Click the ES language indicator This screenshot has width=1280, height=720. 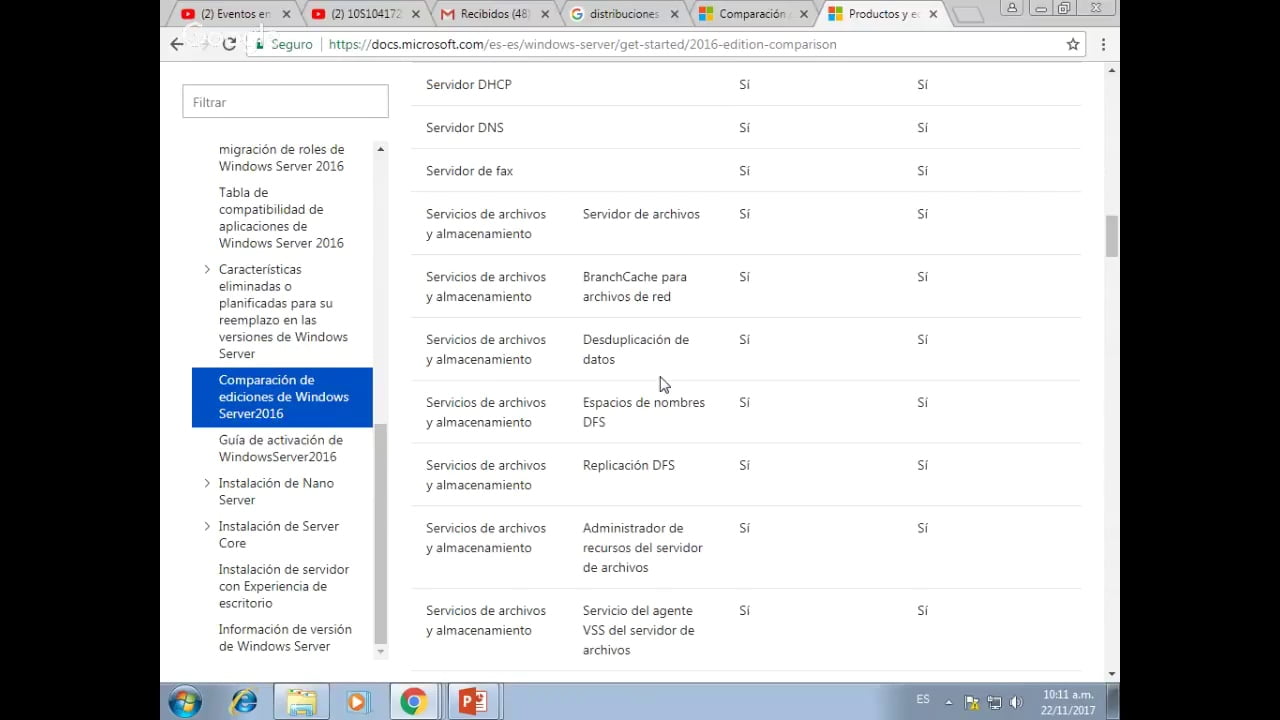click(x=923, y=699)
